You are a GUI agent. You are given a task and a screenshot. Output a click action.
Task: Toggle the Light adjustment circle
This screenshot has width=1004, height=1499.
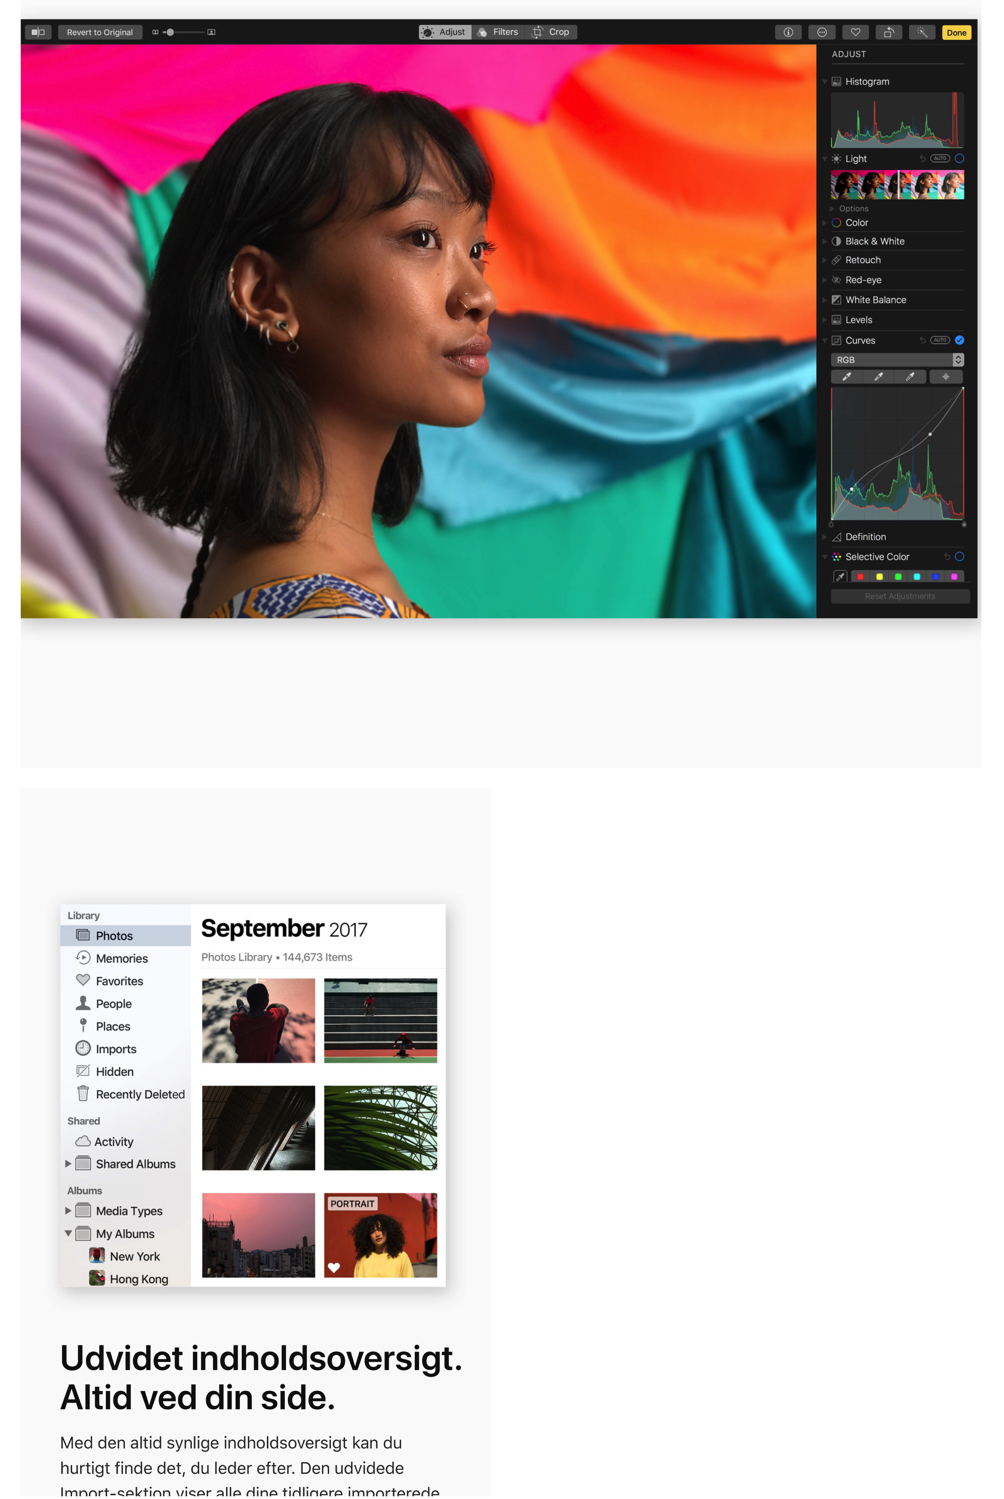tap(959, 159)
